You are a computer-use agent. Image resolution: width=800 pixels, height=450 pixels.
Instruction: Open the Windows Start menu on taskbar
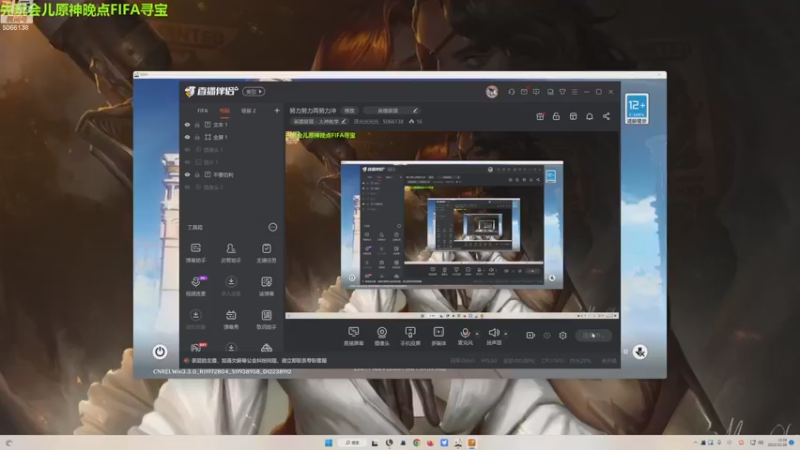click(329, 443)
